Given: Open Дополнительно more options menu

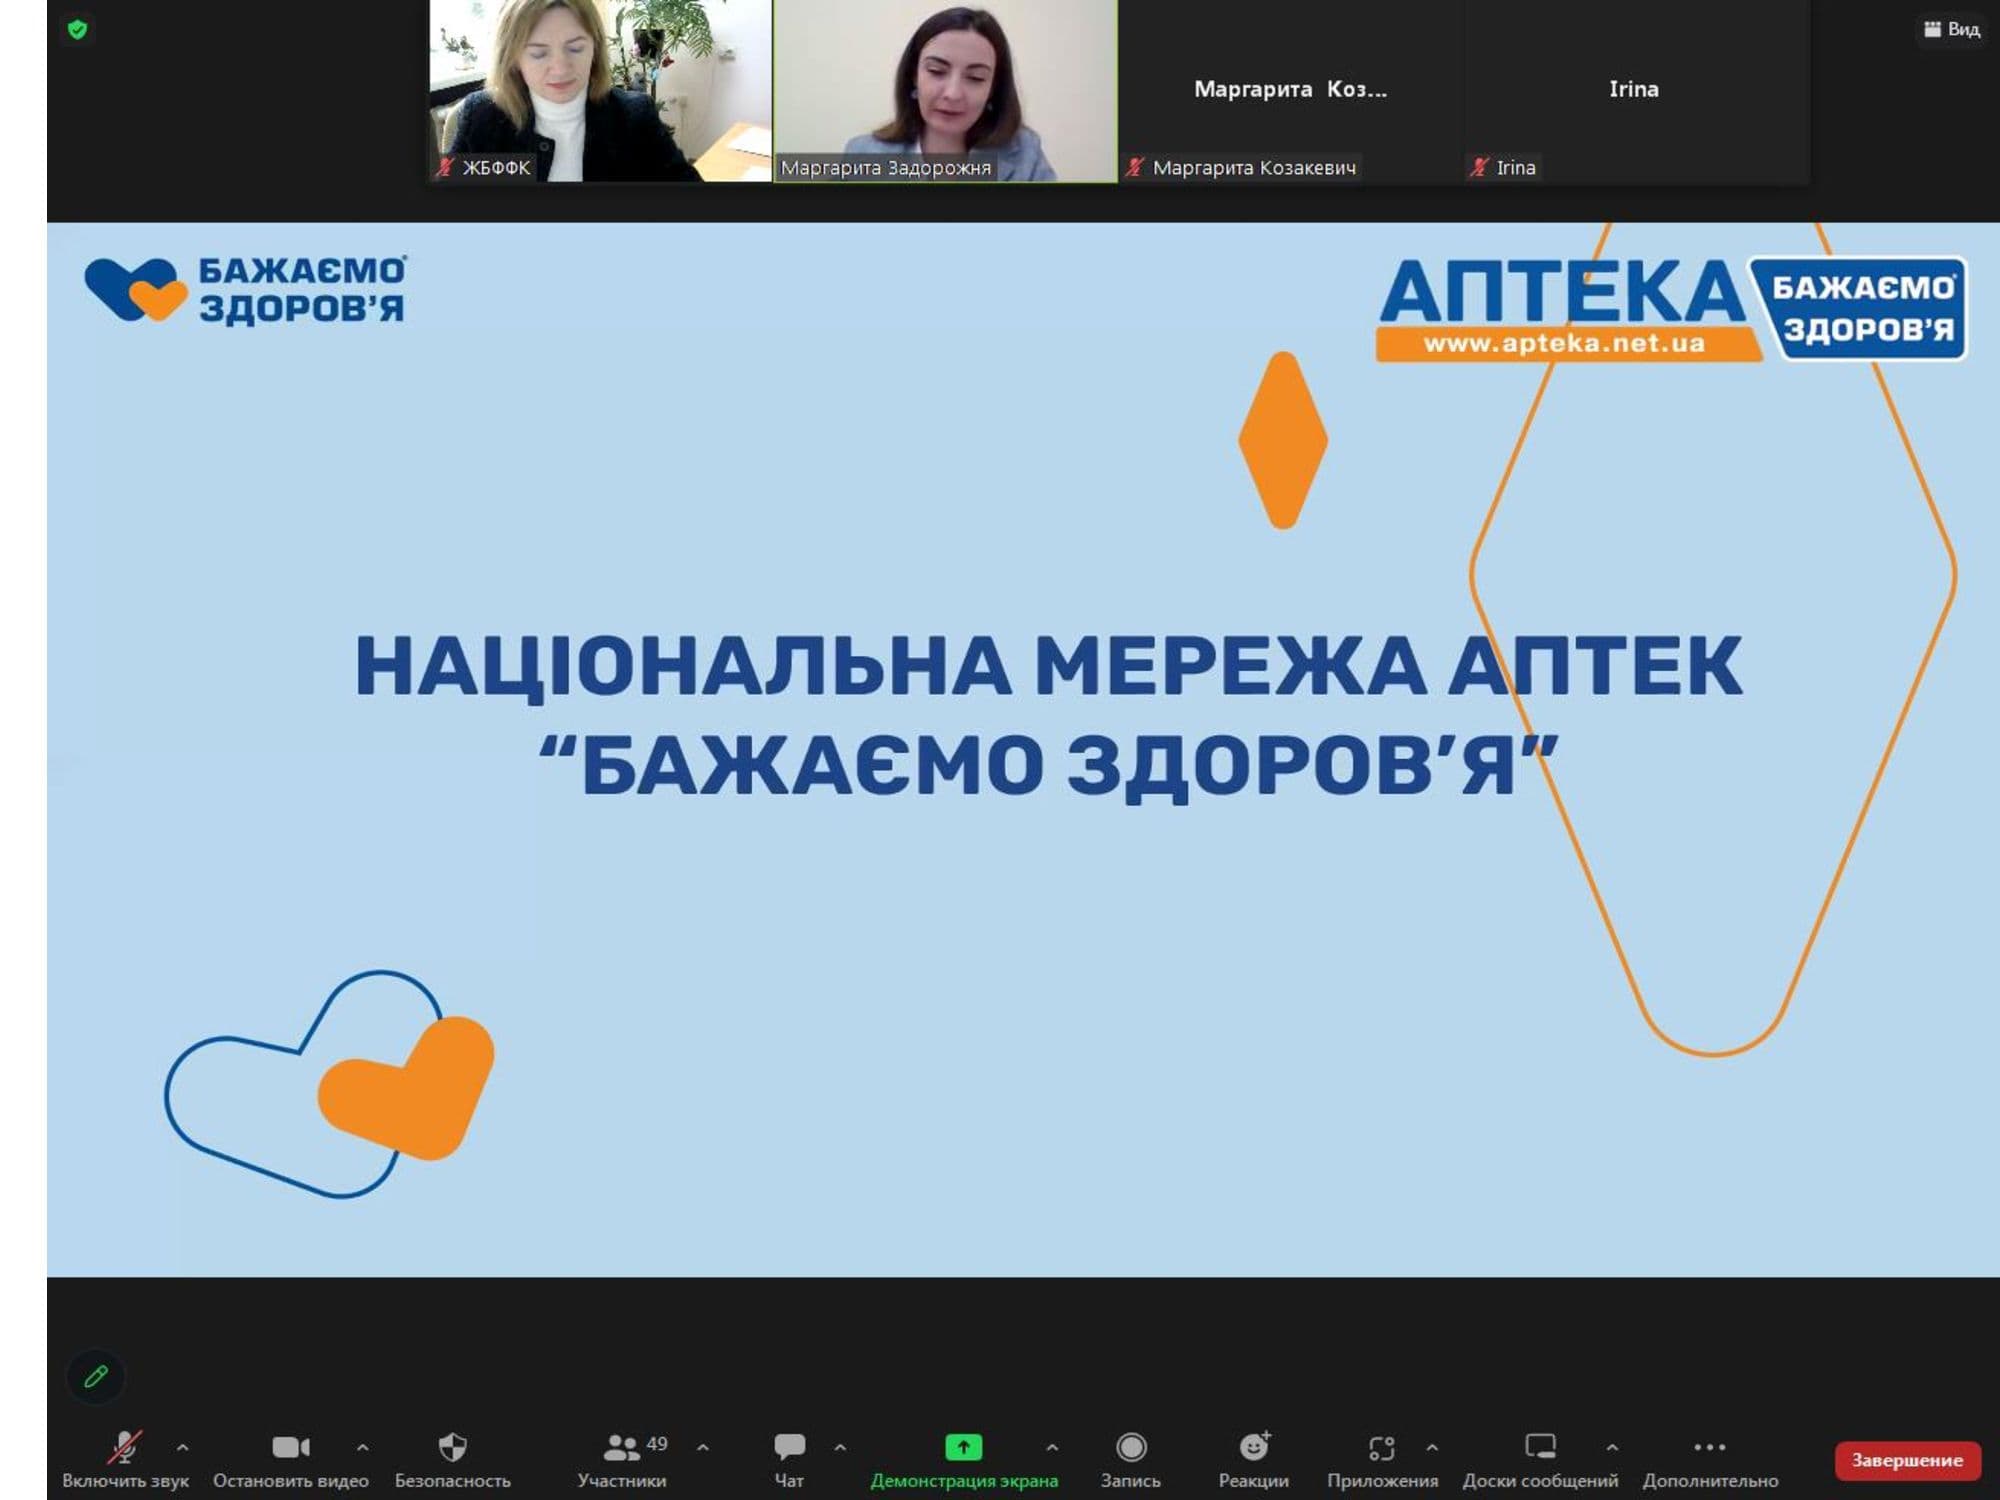Looking at the screenshot, I should pyautogui.click(x=1710, y=1460).
